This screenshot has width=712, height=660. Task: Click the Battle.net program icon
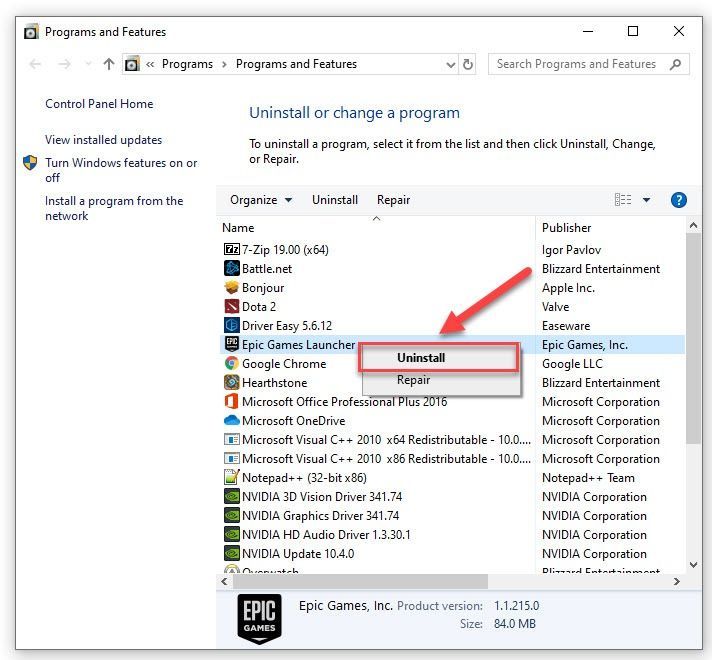pos(232,268)
